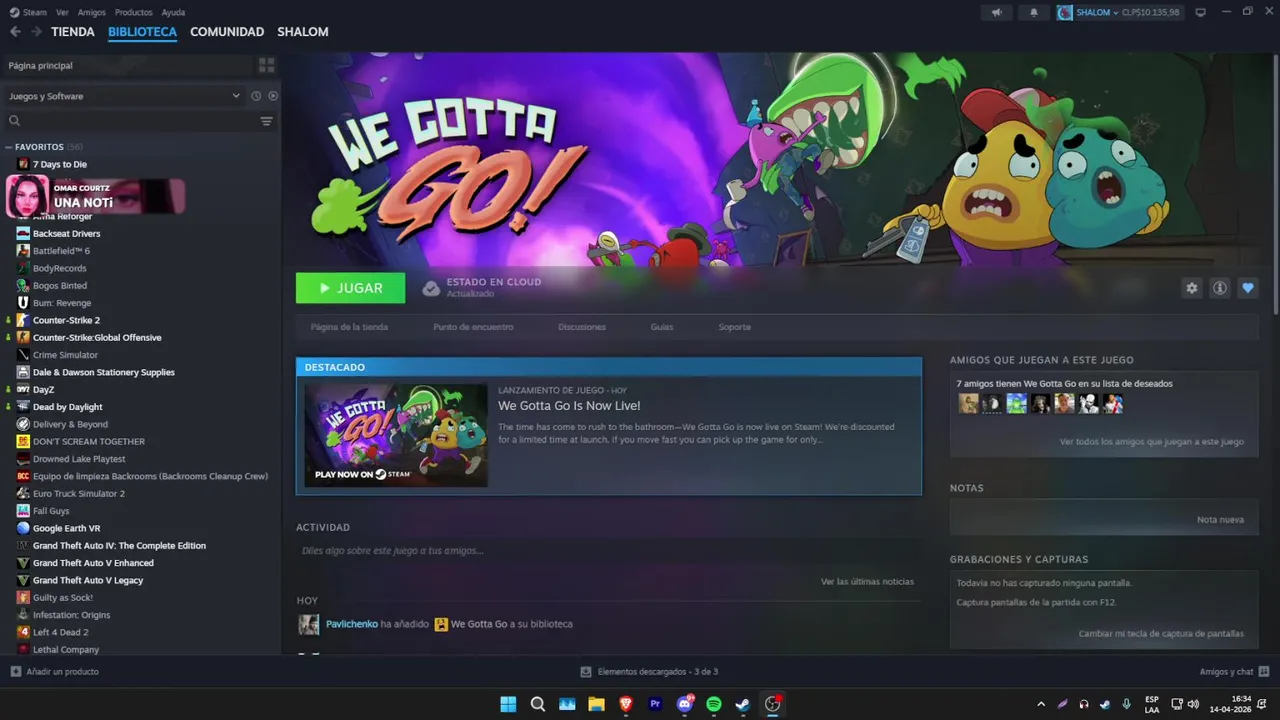Open the Ayuda menu

click(x=173, y=12)
